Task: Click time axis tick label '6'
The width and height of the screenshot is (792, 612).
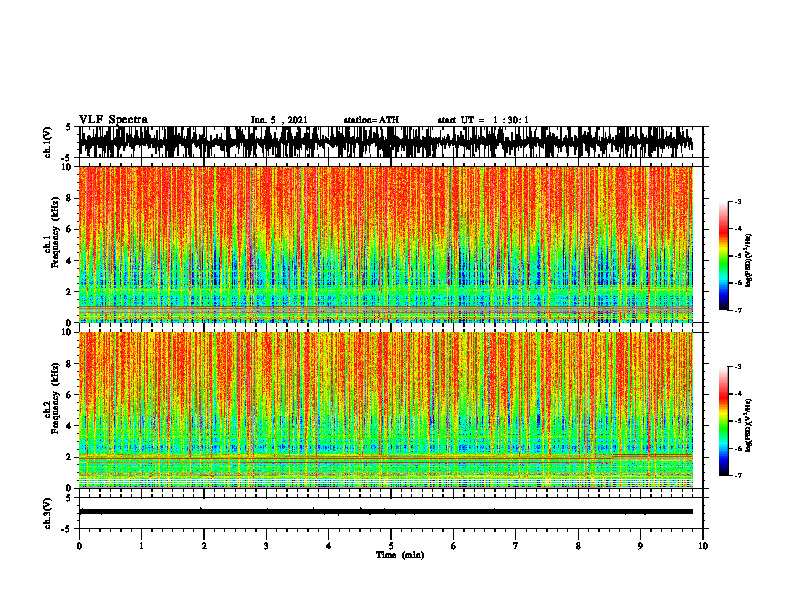Action: 454,546
